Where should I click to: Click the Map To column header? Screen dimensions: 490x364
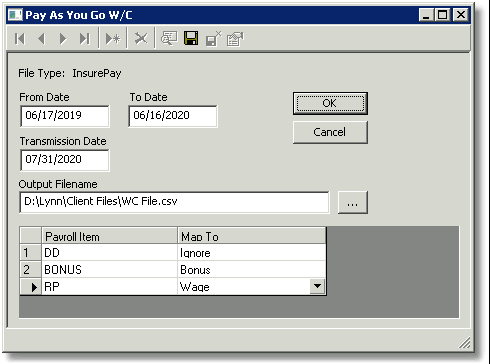click(x=251, y=236)
